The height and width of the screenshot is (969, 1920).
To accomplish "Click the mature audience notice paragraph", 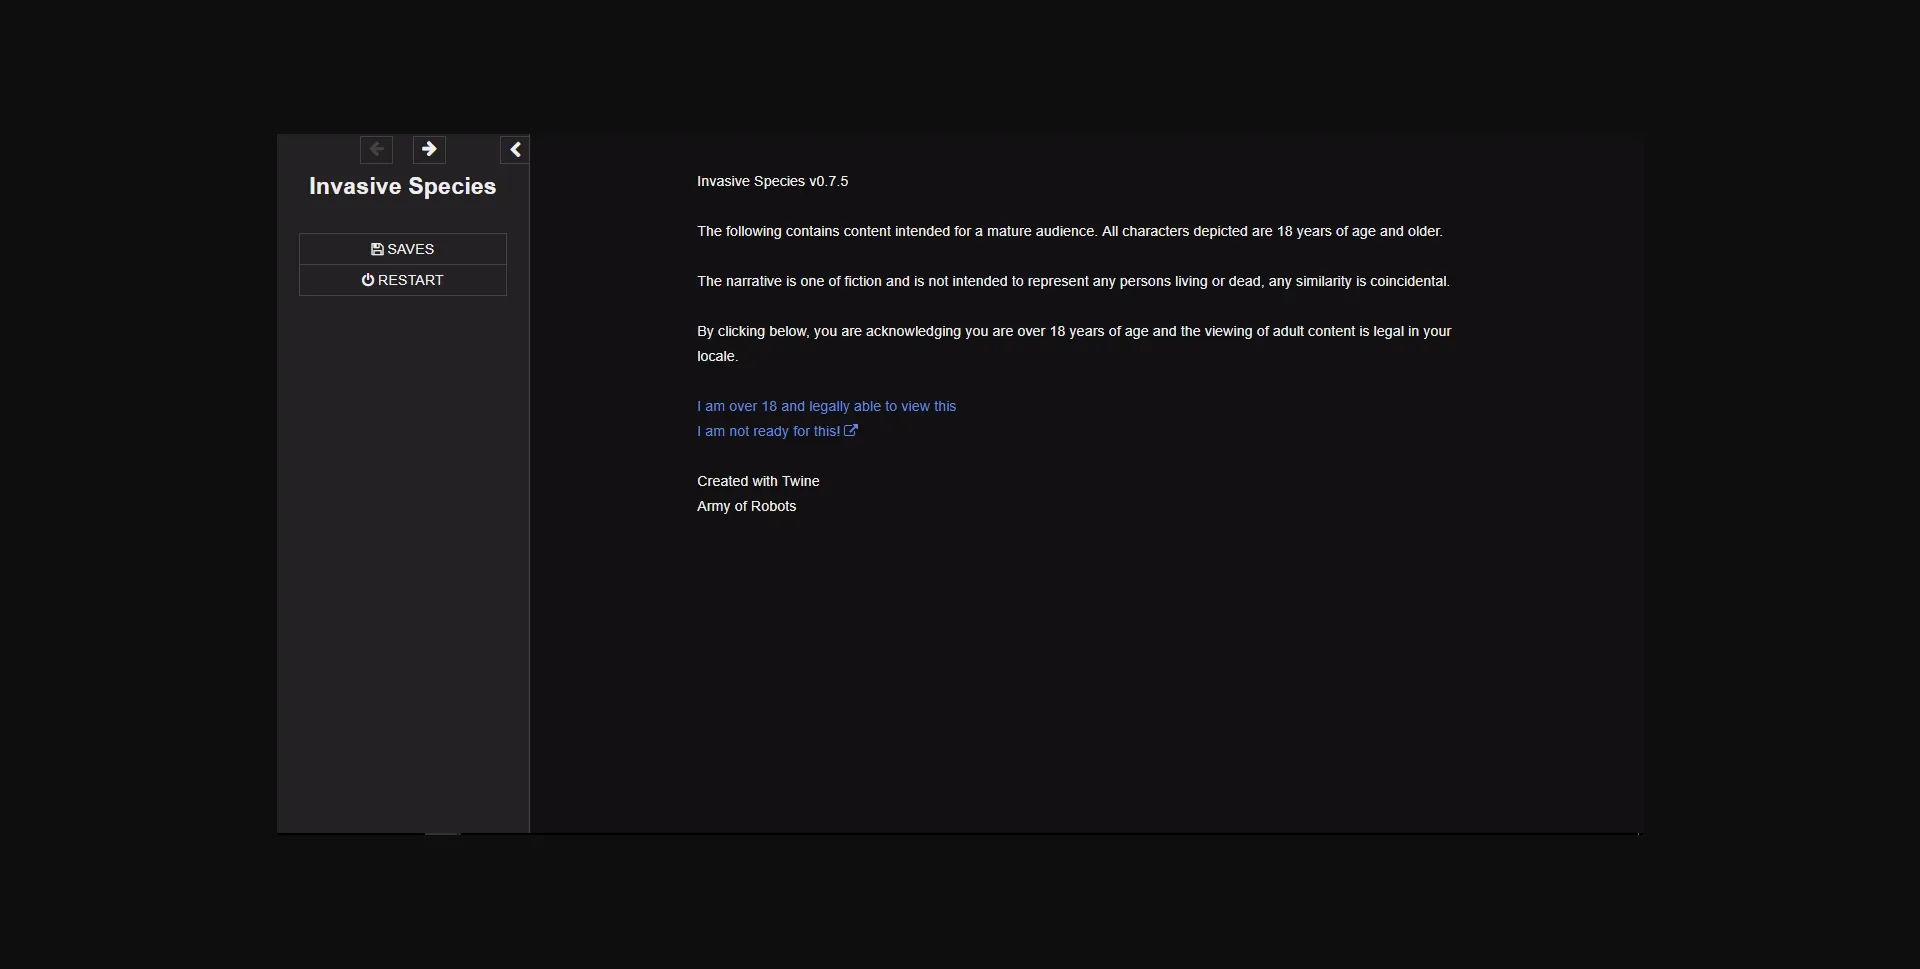I will coord(1069,231).
